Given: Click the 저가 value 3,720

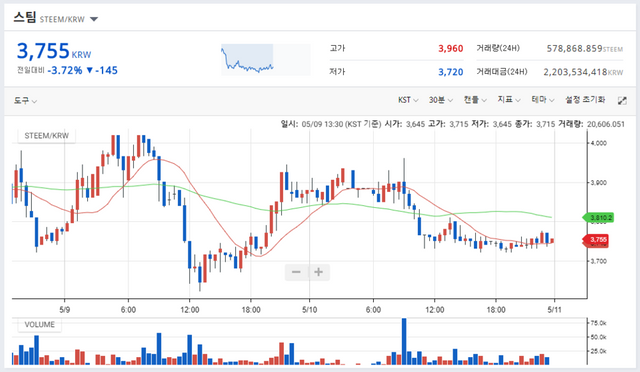Looking at the screenshot, I should [x=451, y=72].
